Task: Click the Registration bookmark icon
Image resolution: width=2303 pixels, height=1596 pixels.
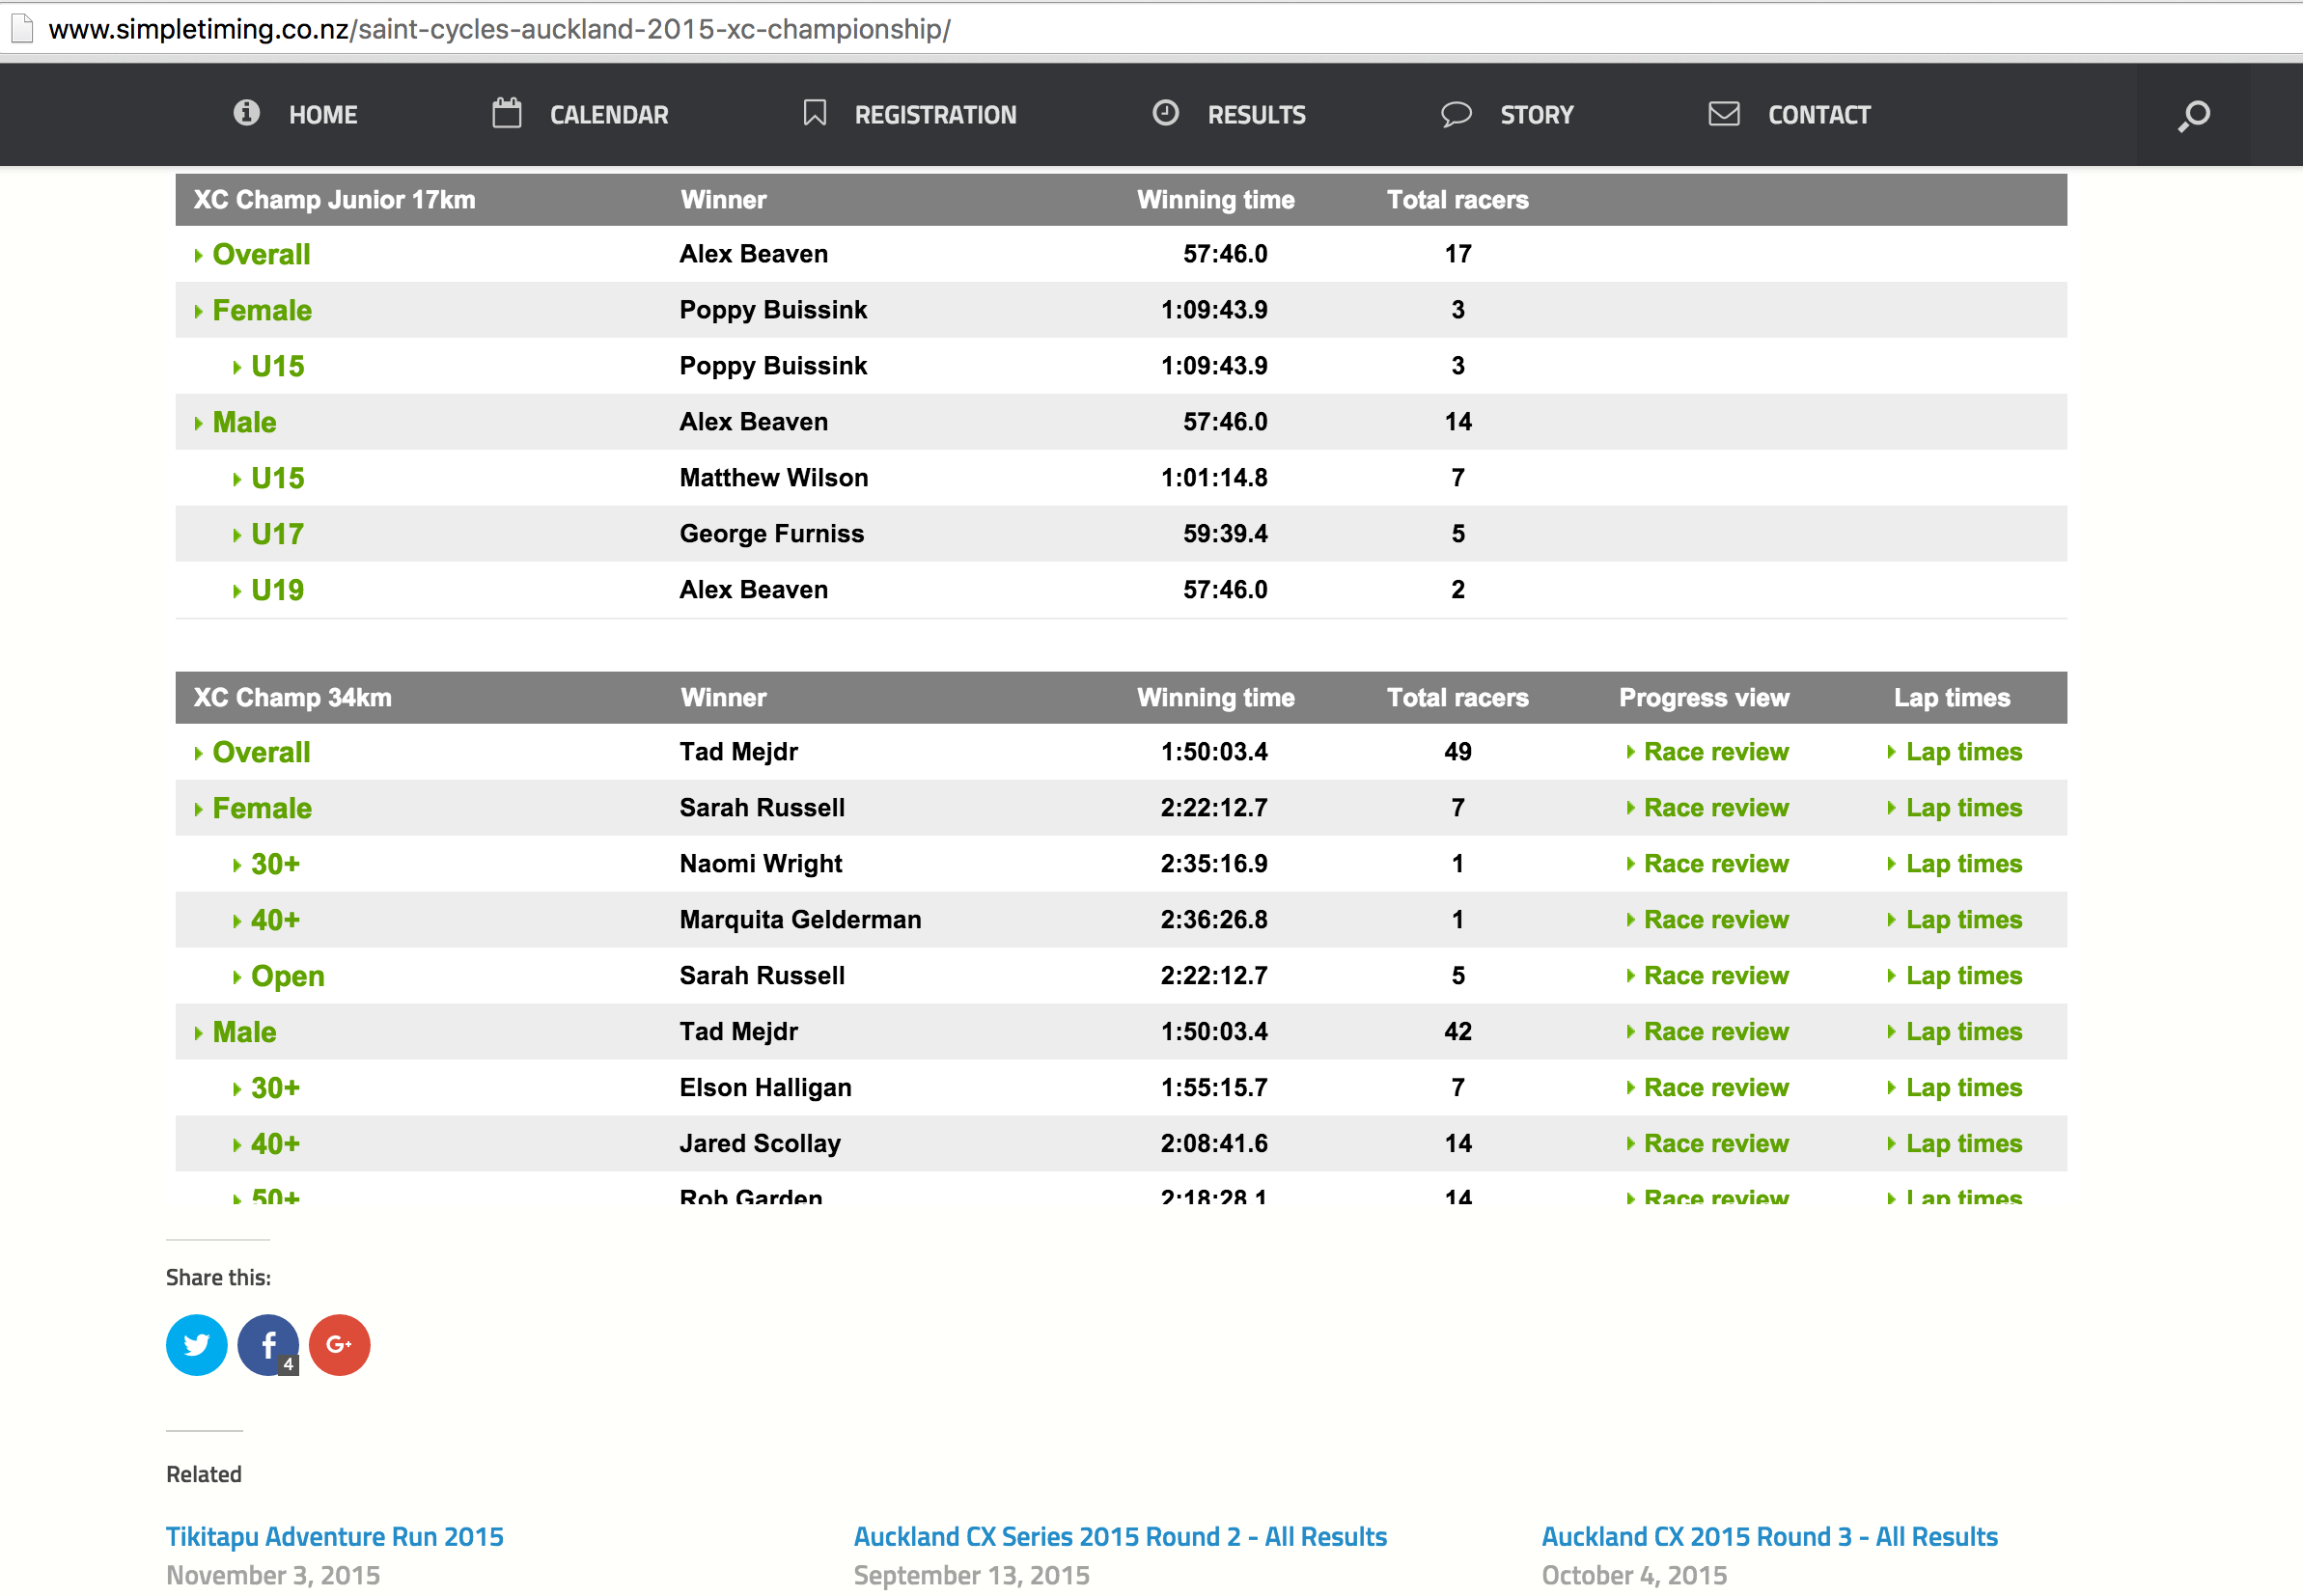Action: [x=814, y=113]
